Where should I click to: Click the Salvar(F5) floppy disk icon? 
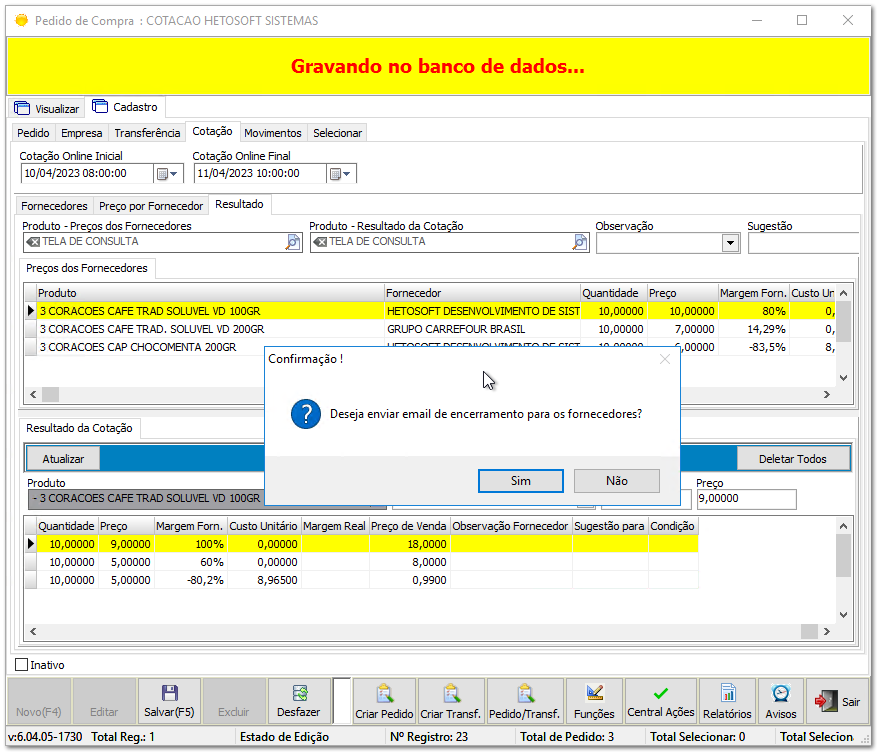pyautogui.click(x=169, y=693)
